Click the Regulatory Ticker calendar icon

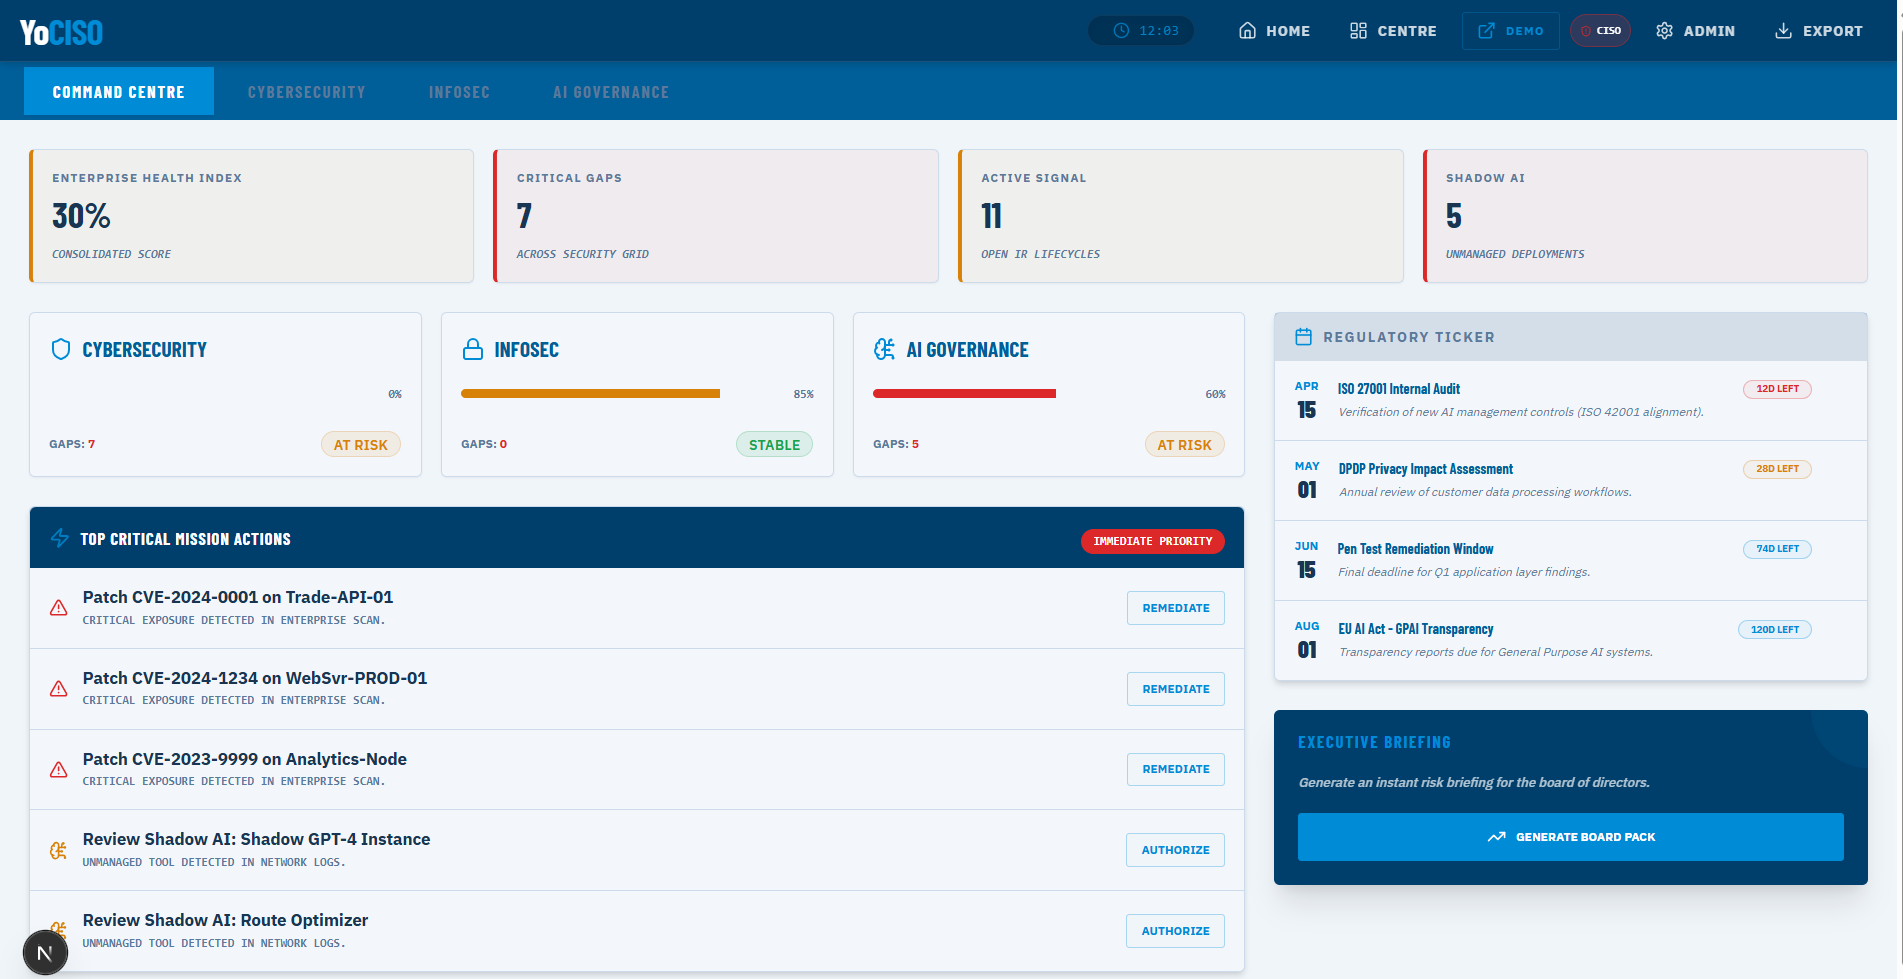coord(1303,337)
